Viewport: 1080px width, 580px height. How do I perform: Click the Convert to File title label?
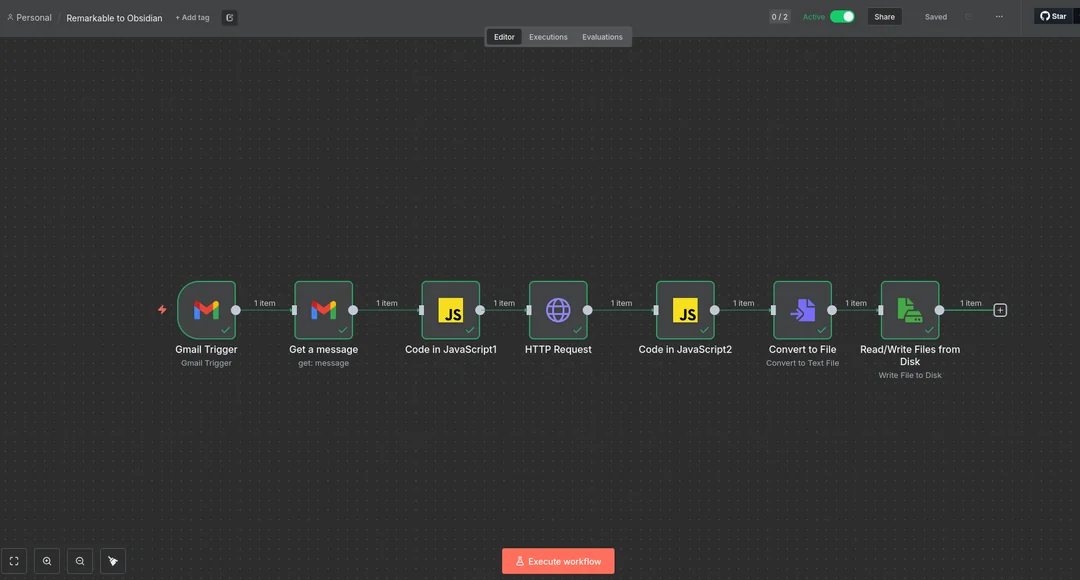click(802, 349)
